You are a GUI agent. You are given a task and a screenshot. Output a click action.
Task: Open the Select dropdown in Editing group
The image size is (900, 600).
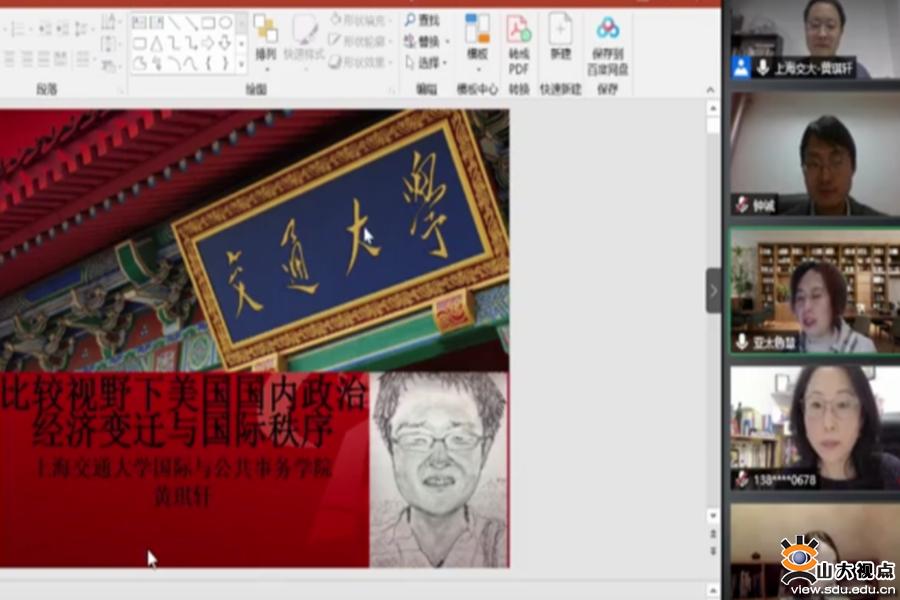[x=428, y=62]
